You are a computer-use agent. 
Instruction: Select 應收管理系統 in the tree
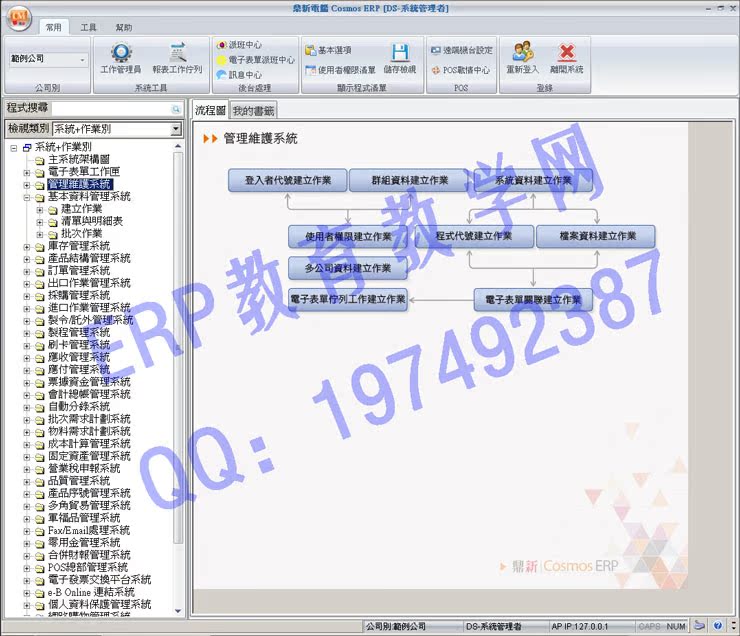pos(78,357)
